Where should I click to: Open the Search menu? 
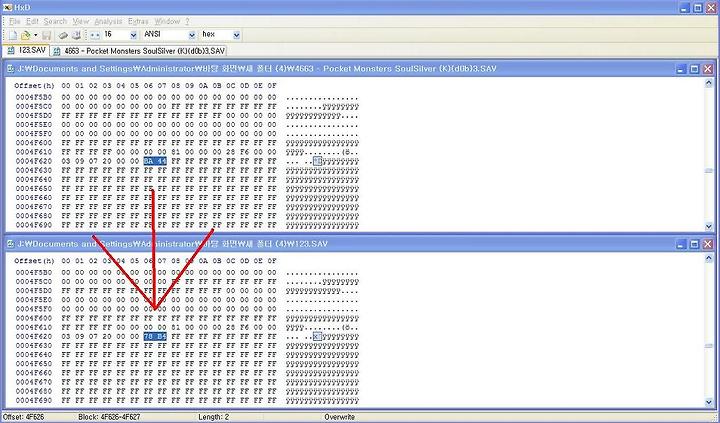coord(55,21)
